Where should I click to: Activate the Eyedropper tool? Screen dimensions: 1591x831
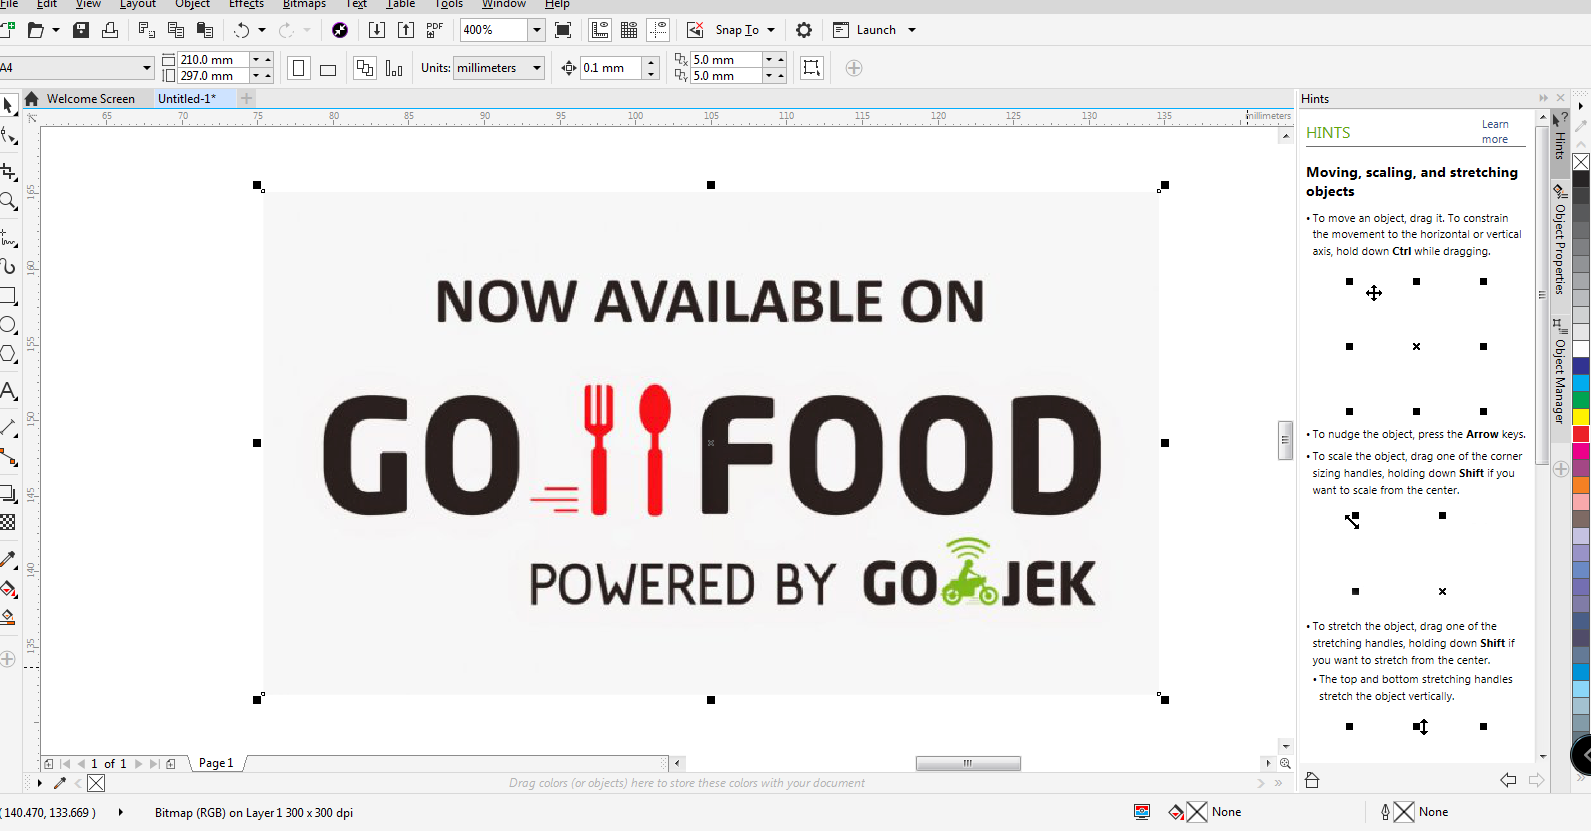pos(8,559)
